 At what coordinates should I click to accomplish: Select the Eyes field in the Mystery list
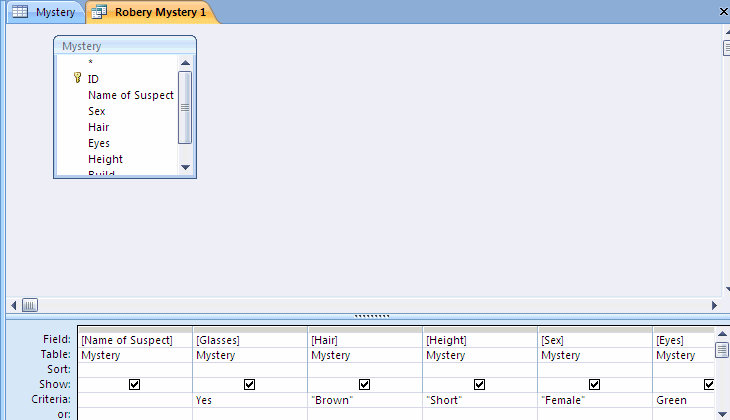[99, 143]
